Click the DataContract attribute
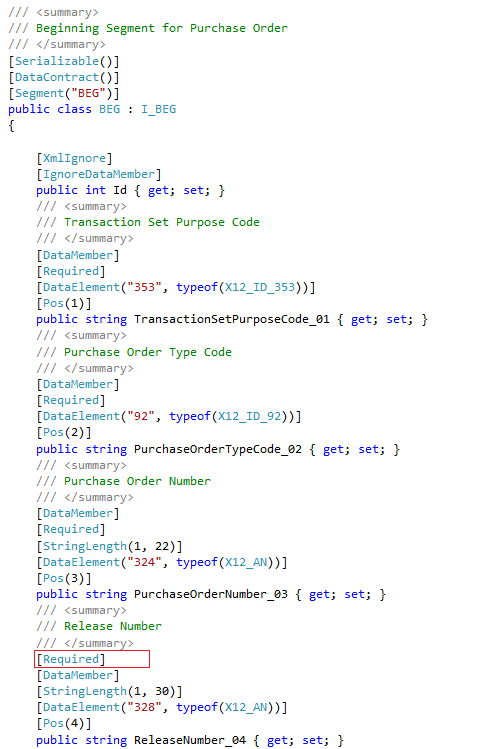 (57, 77)
